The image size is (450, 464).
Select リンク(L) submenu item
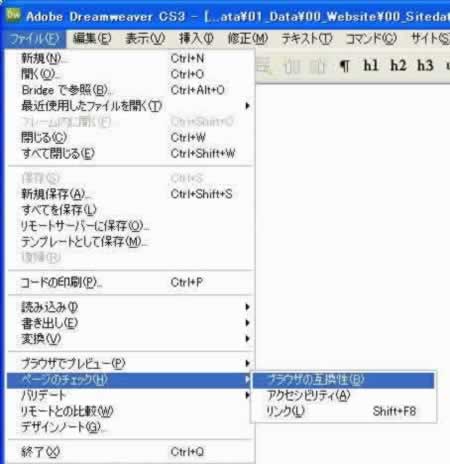343,411
